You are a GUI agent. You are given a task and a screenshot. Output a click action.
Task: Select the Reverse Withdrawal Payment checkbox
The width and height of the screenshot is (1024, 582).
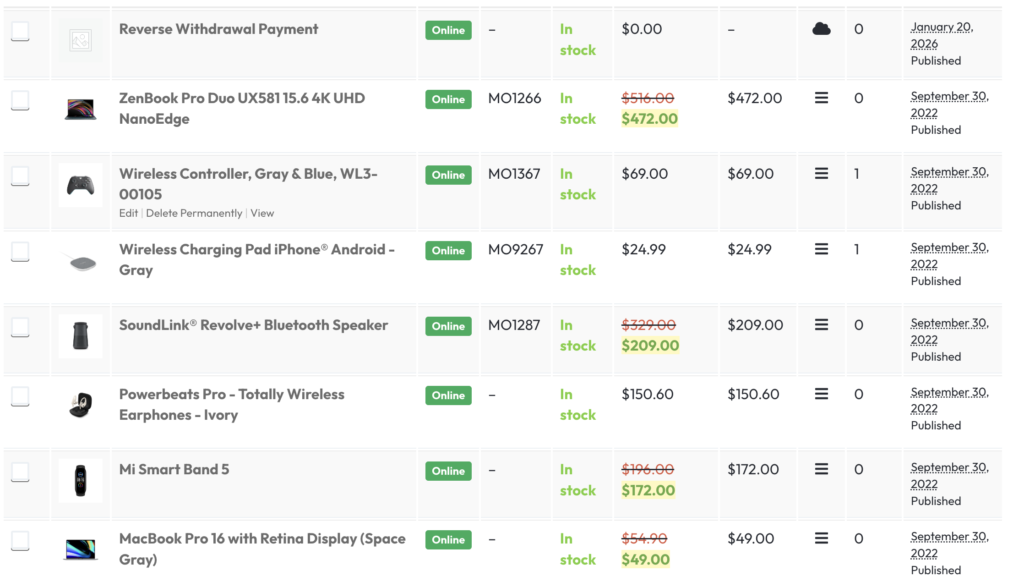20,32
